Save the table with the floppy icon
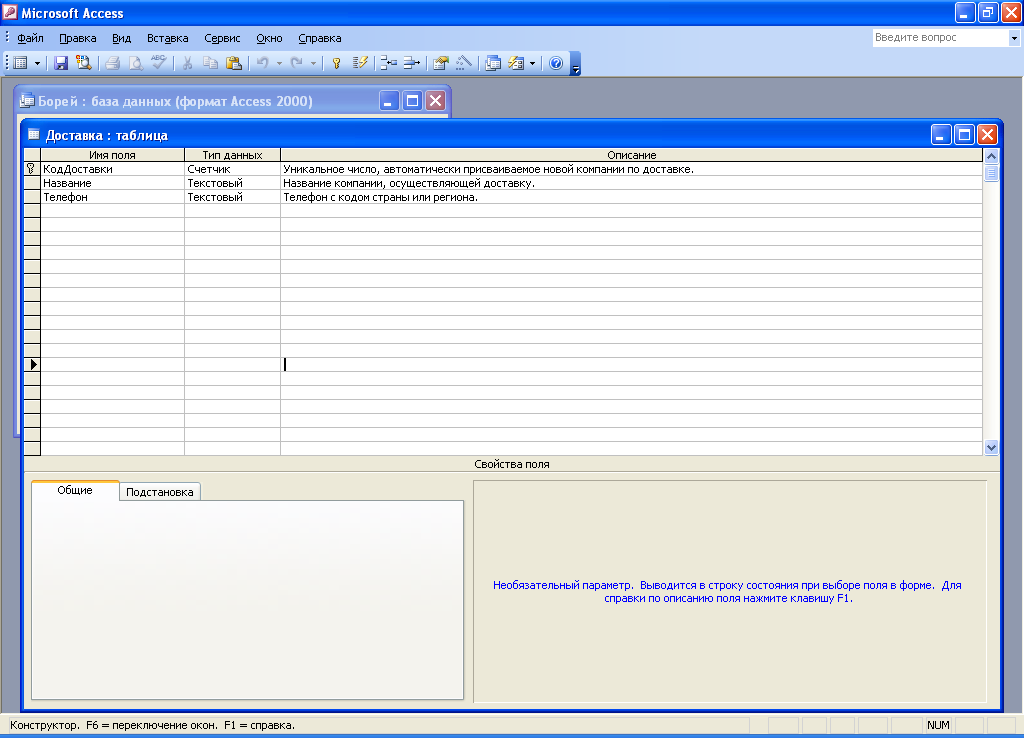 pyautogui.click(x=61, y=63)
